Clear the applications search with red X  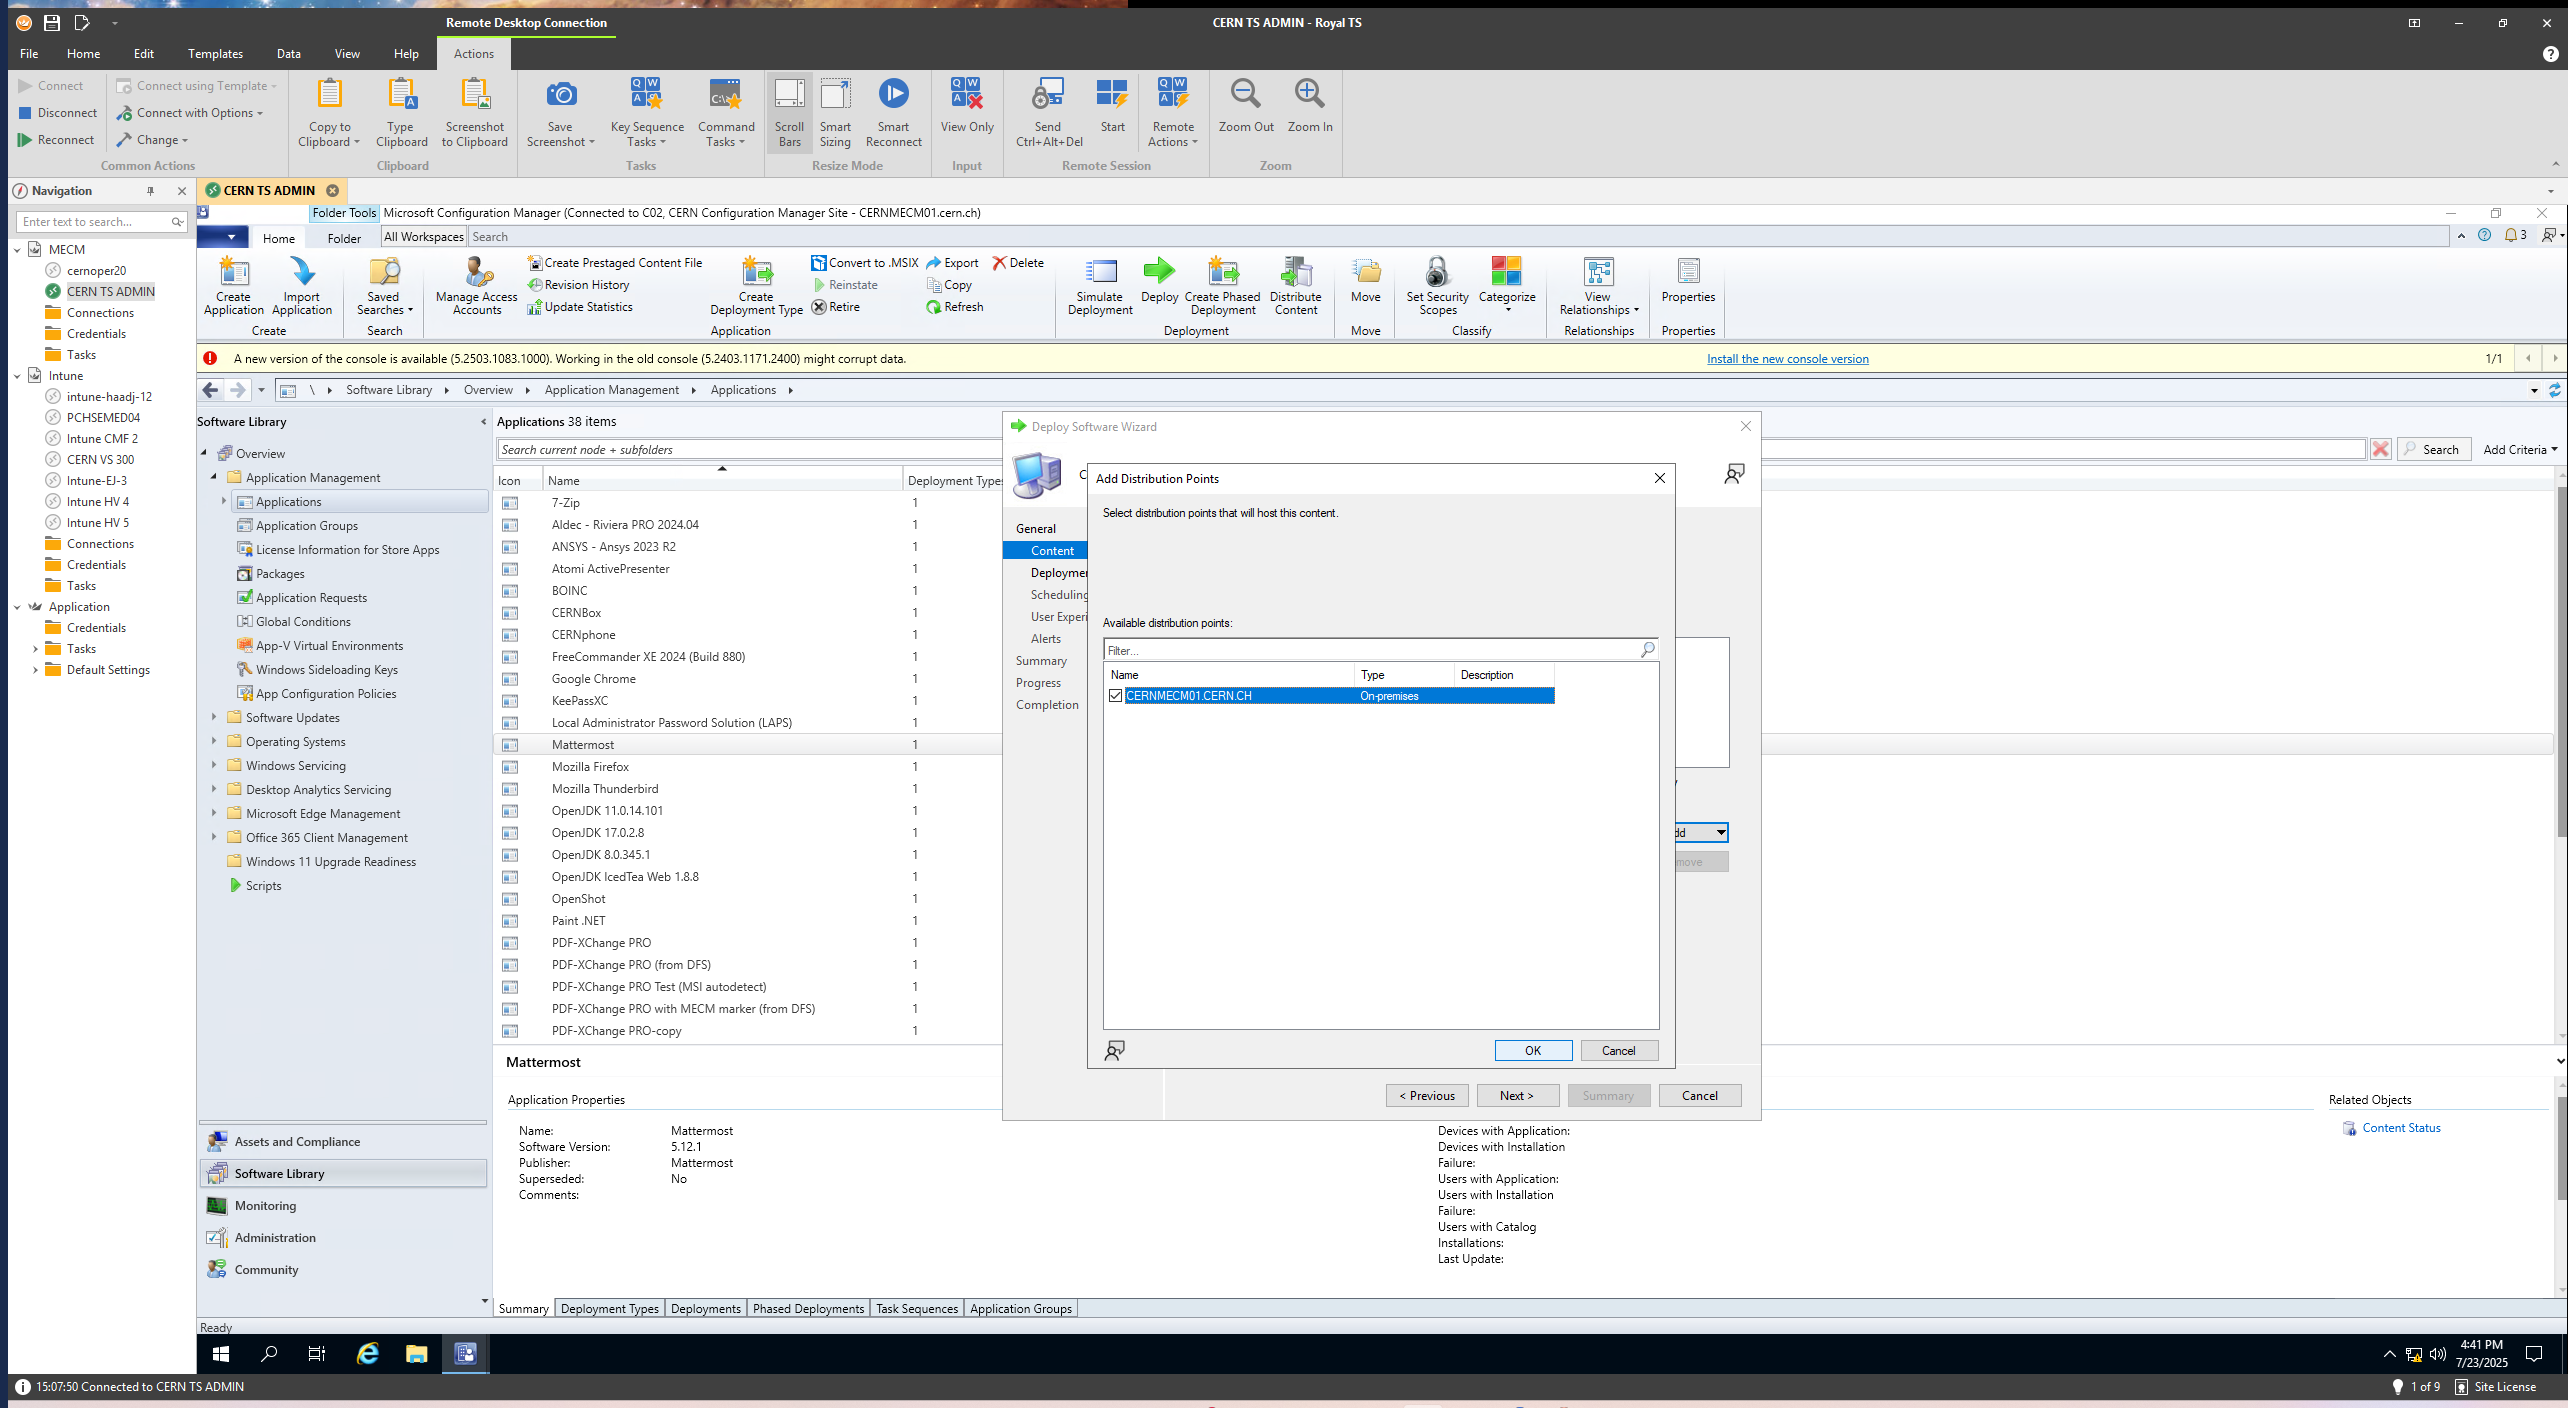(x=2380, y=450)
